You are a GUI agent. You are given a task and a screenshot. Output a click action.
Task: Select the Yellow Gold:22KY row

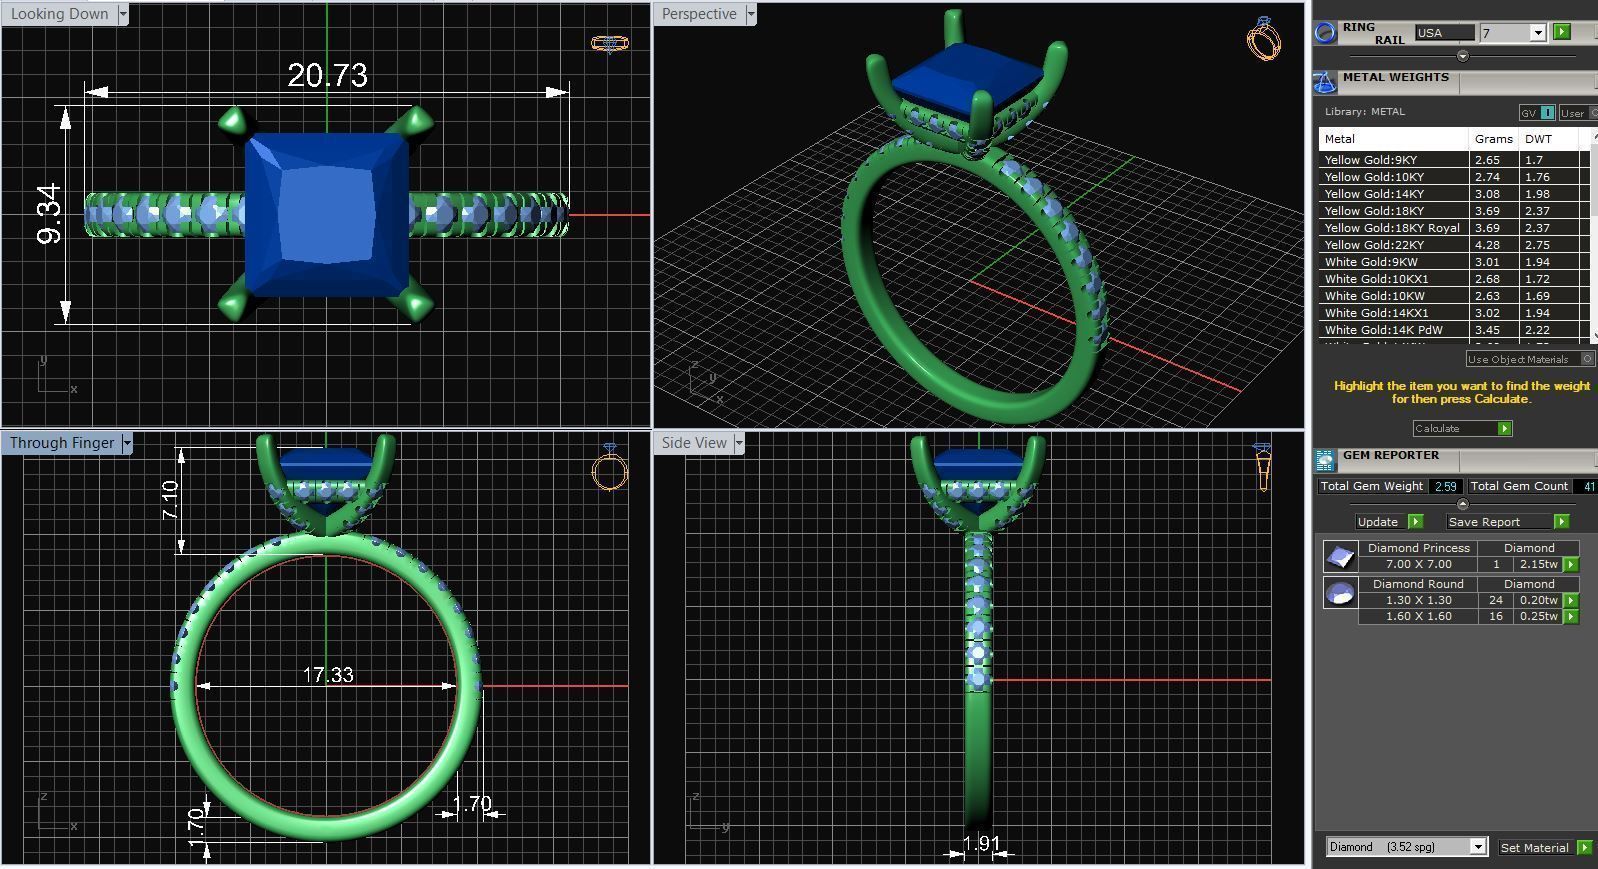(1454, 245)
